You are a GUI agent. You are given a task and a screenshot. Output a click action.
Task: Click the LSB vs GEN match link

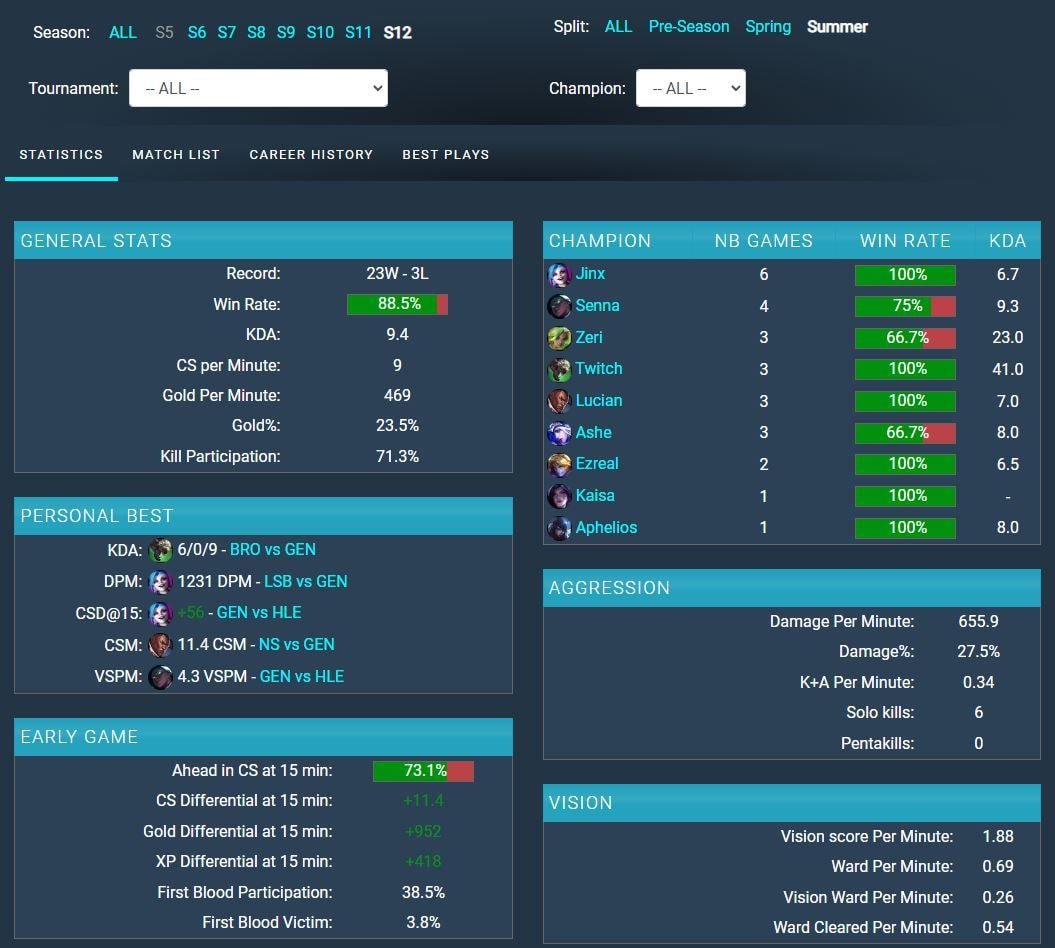pyautogui.click(x=305, y=581)
